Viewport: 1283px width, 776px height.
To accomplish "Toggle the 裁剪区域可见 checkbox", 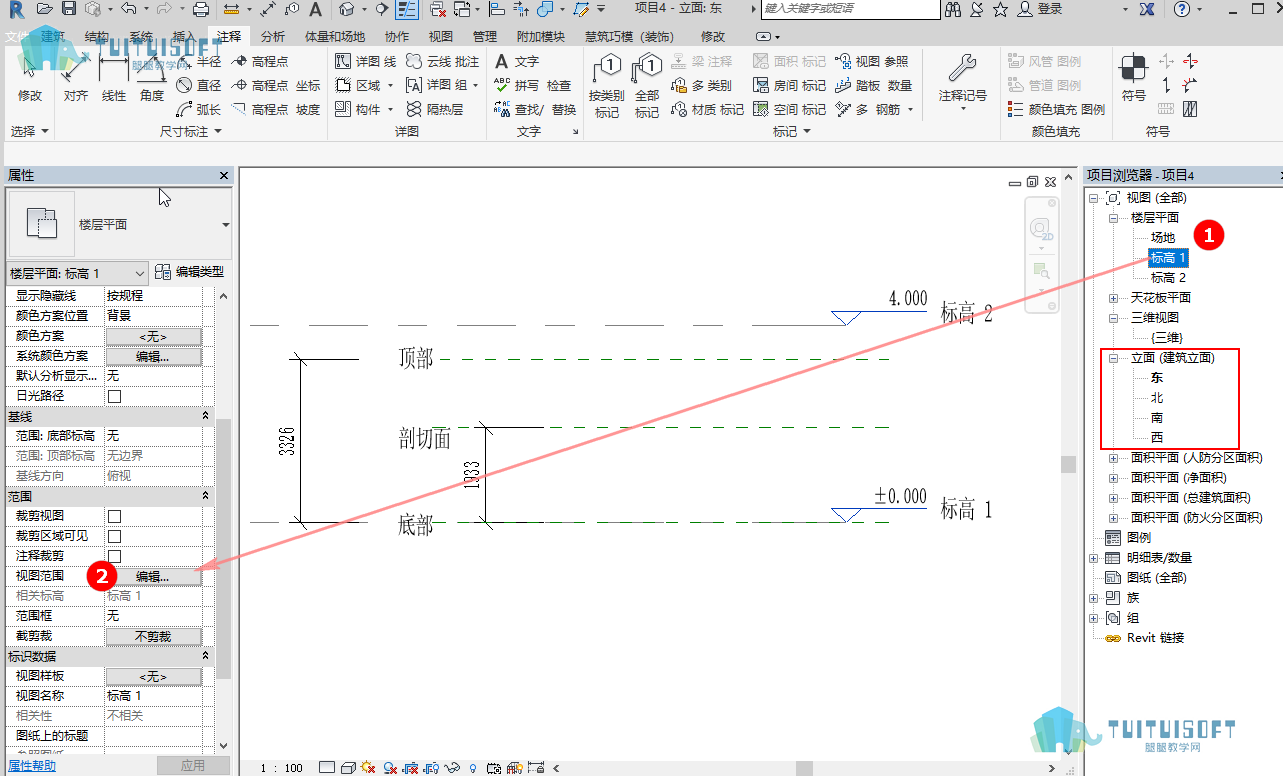I will pyautogui.click(x=115, y=536).
